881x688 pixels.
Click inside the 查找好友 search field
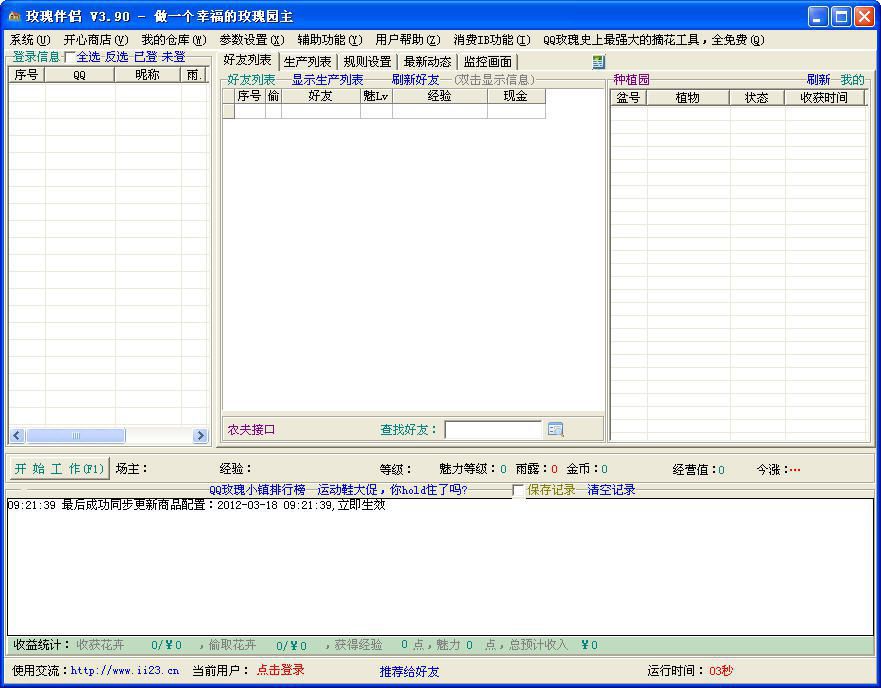pos(493,430)
